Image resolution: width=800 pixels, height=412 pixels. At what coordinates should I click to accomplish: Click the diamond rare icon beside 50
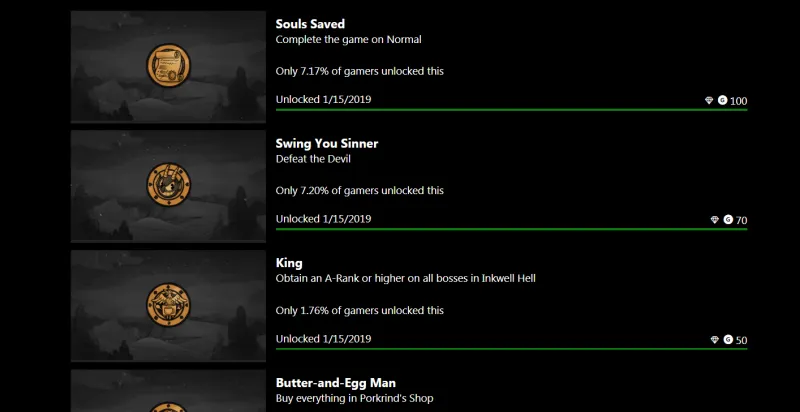[714, 340]
